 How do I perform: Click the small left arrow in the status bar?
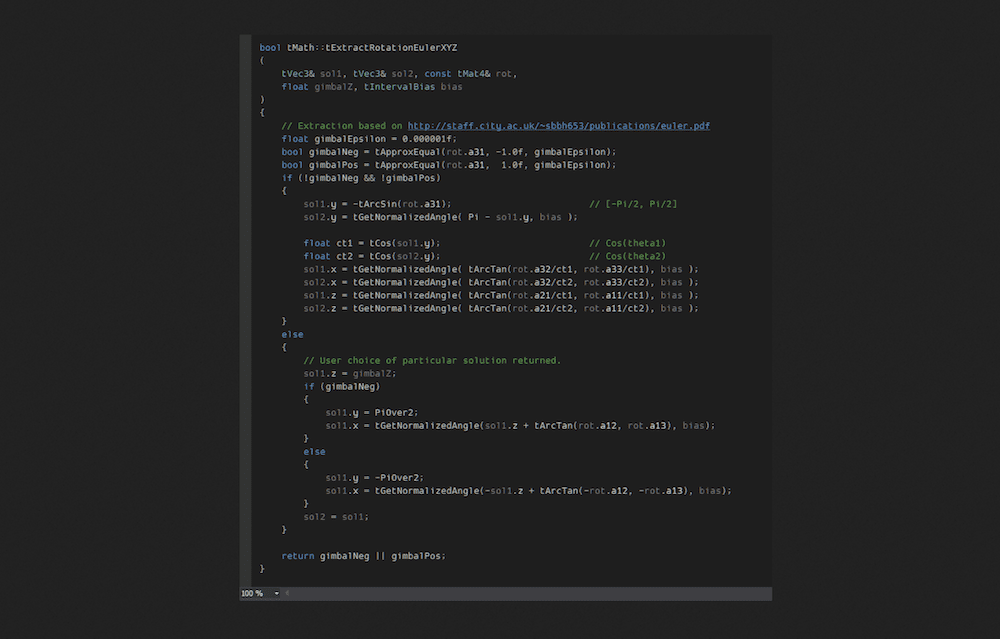285,593
